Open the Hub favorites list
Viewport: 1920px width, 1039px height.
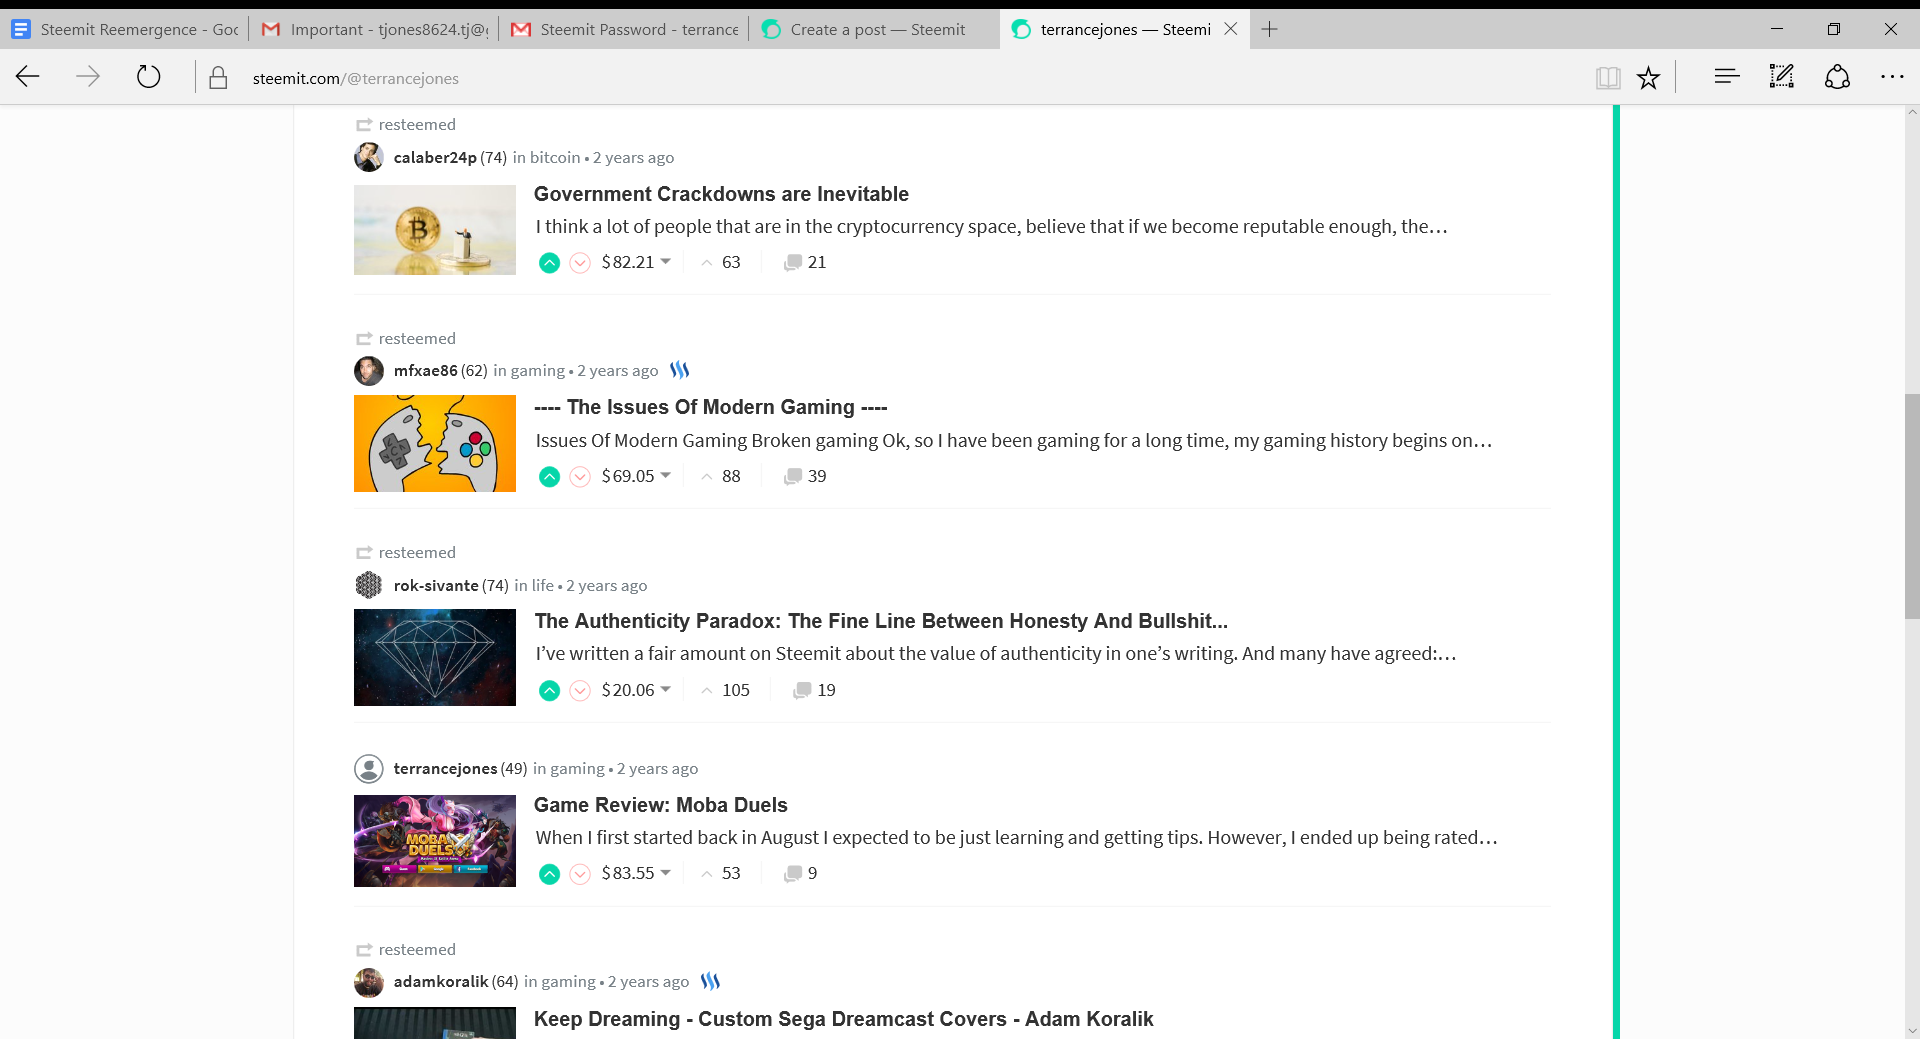pyautogui.click(x=1727, y=76)
